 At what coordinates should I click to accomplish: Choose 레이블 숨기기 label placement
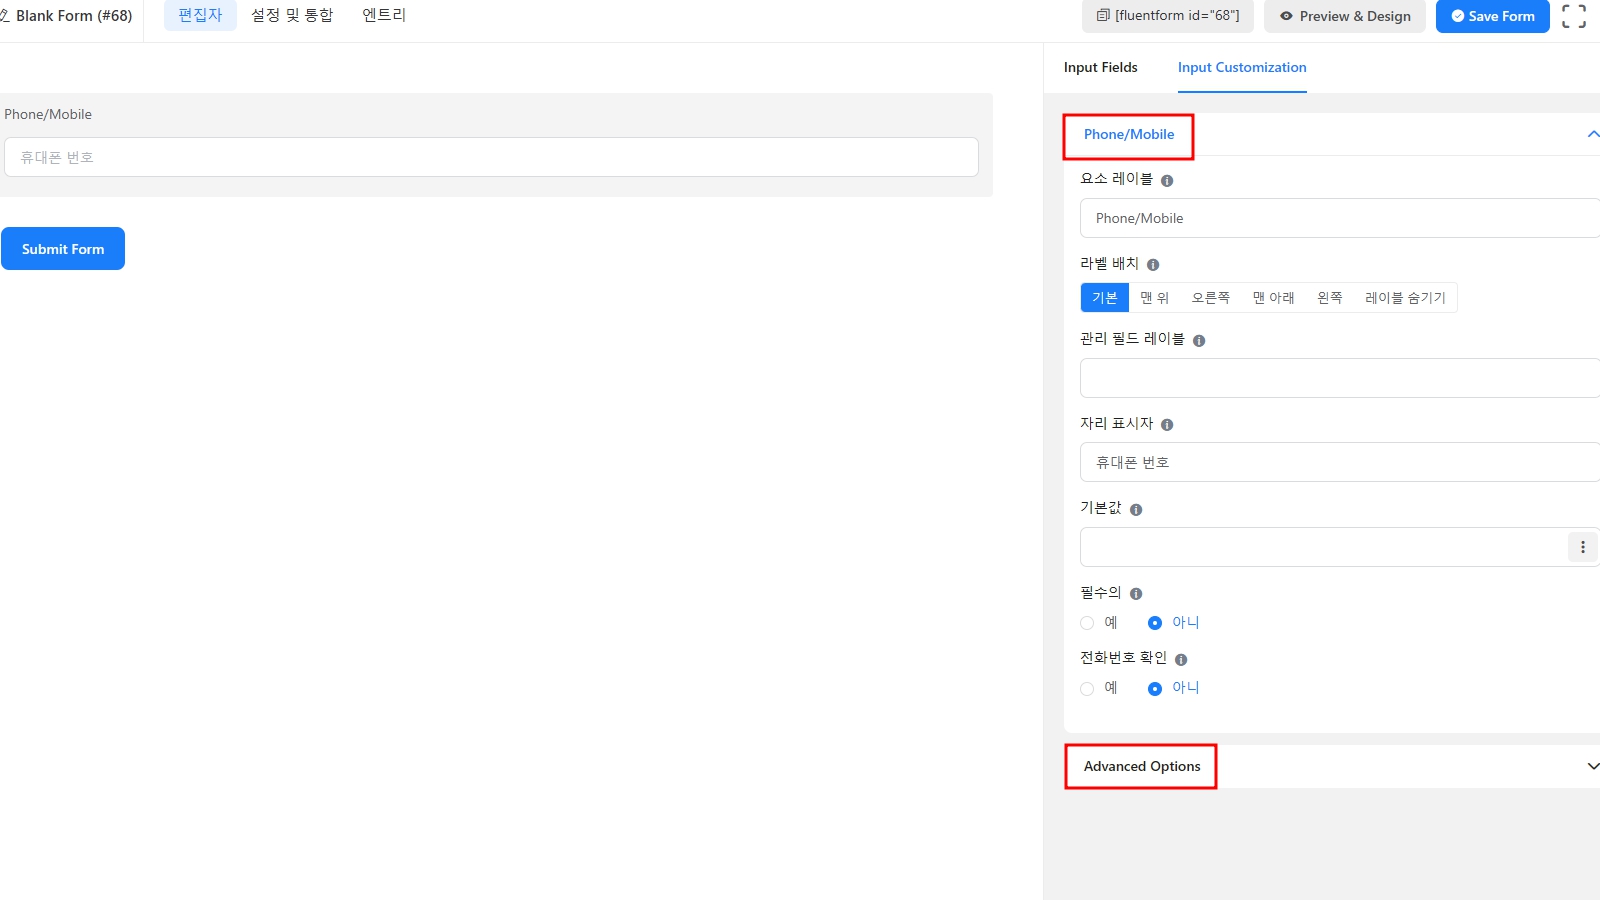[x=1405, y=298]
